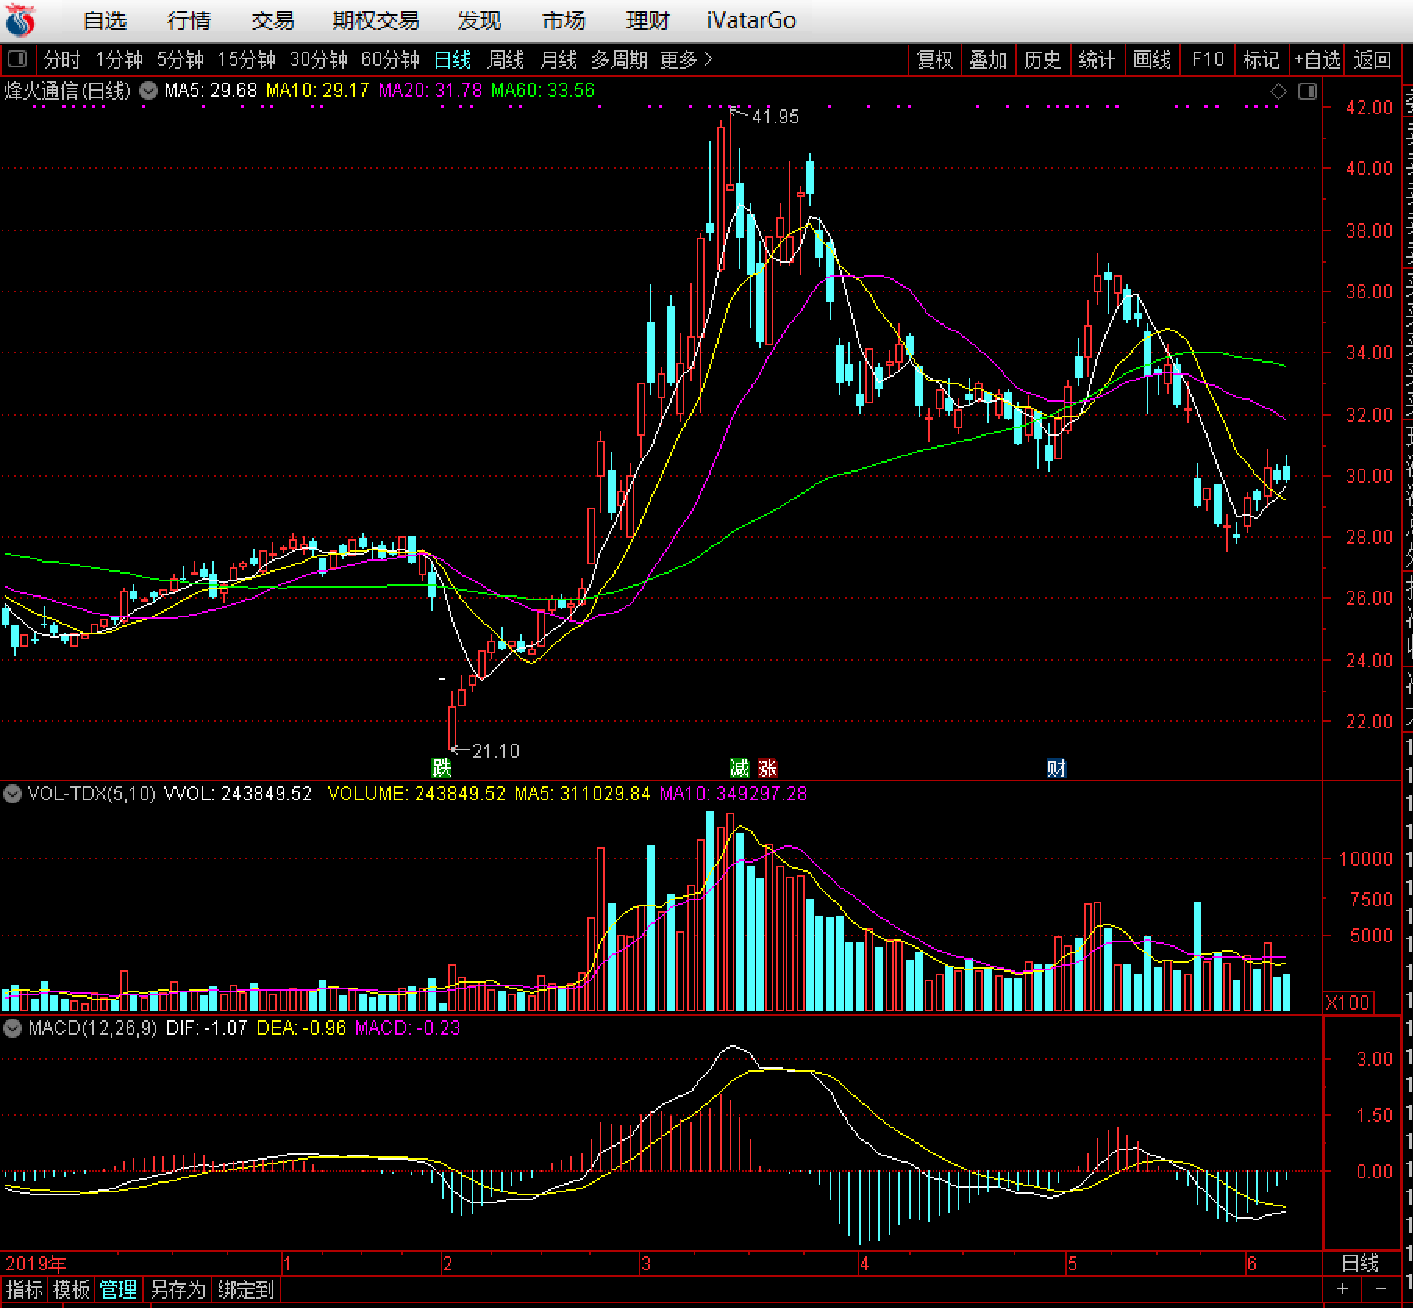Select the 管理 tab at bottom
Image resolution: width=1414 pixels, height=1309 pixels.
119,1290
